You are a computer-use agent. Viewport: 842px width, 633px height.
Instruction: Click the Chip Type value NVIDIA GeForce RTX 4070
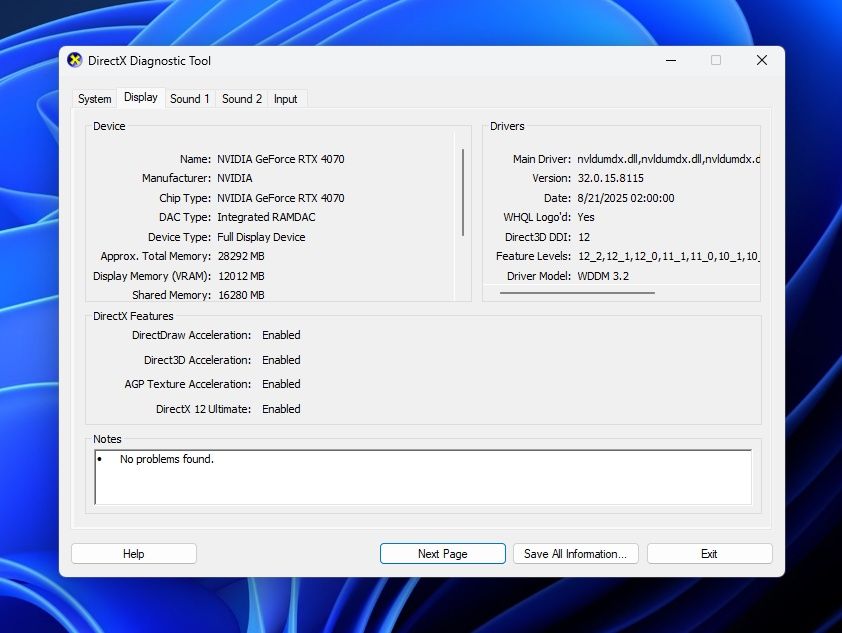coord(281,198)
